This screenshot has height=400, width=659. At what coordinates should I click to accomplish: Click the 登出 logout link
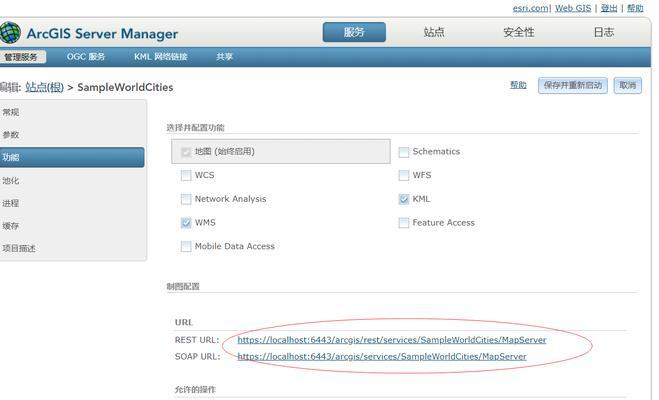click(609, 8)
